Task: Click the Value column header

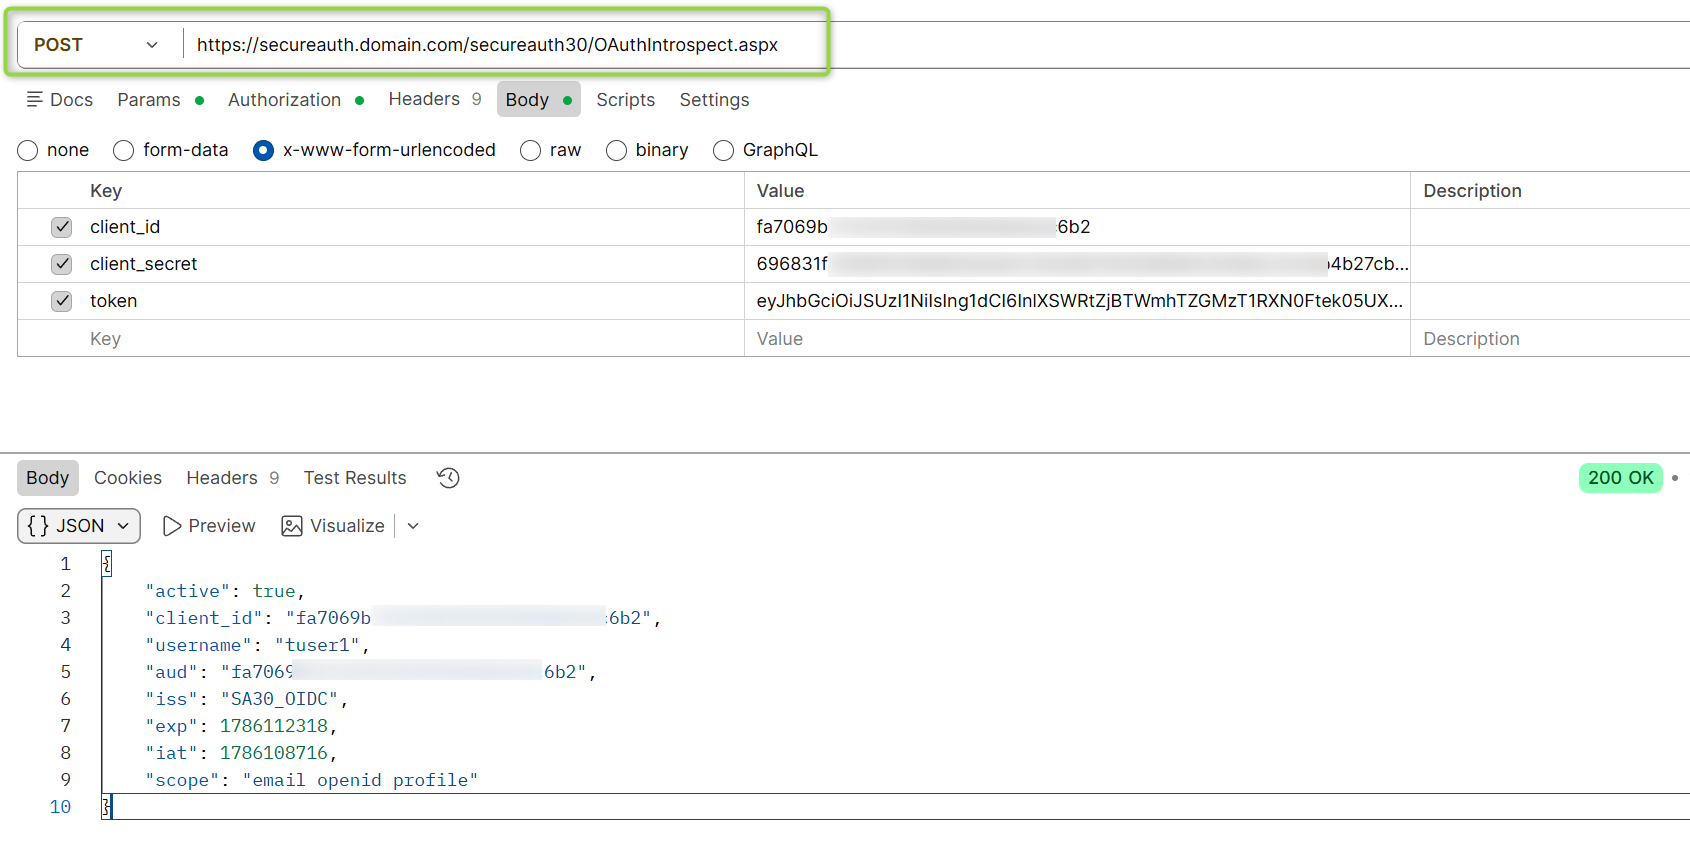Action: (780, 191)
